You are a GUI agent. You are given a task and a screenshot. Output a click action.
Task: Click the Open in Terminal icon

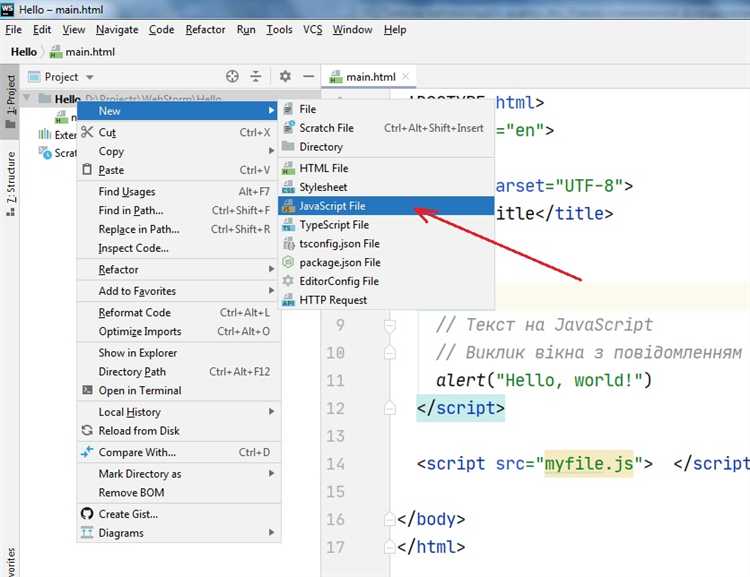87,390
